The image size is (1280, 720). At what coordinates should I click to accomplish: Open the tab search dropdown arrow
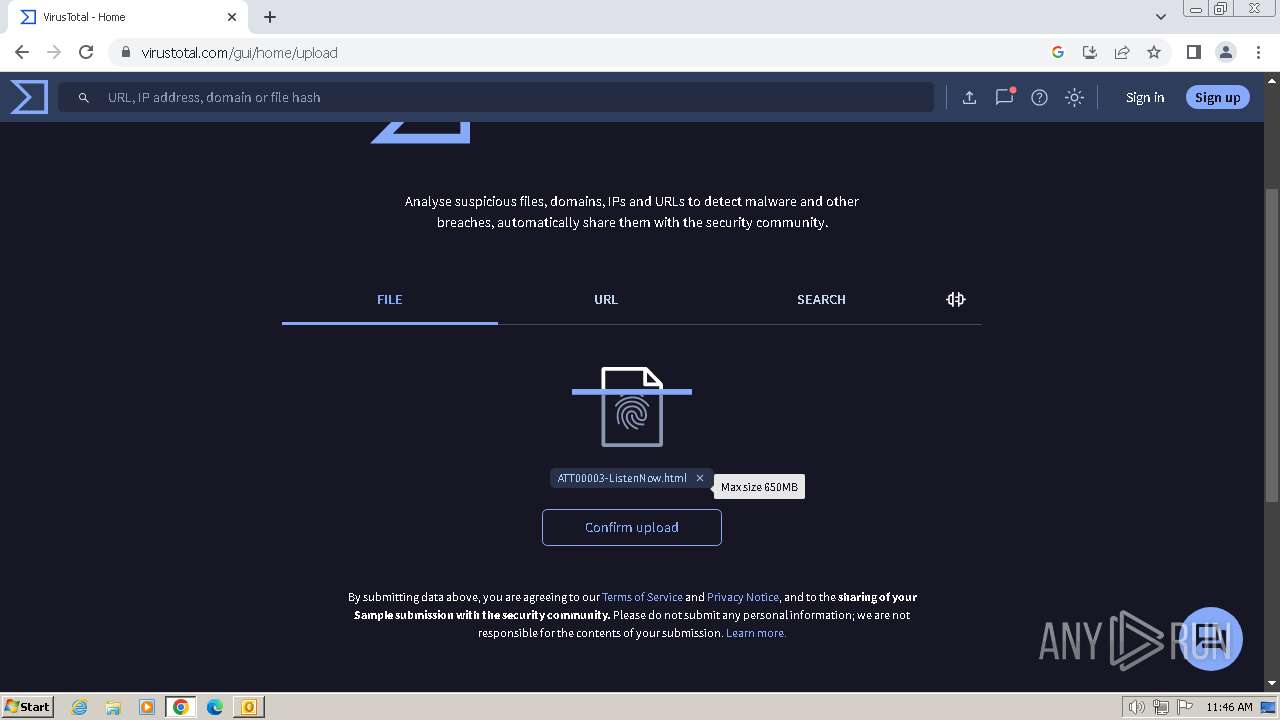coord(1161,17)
